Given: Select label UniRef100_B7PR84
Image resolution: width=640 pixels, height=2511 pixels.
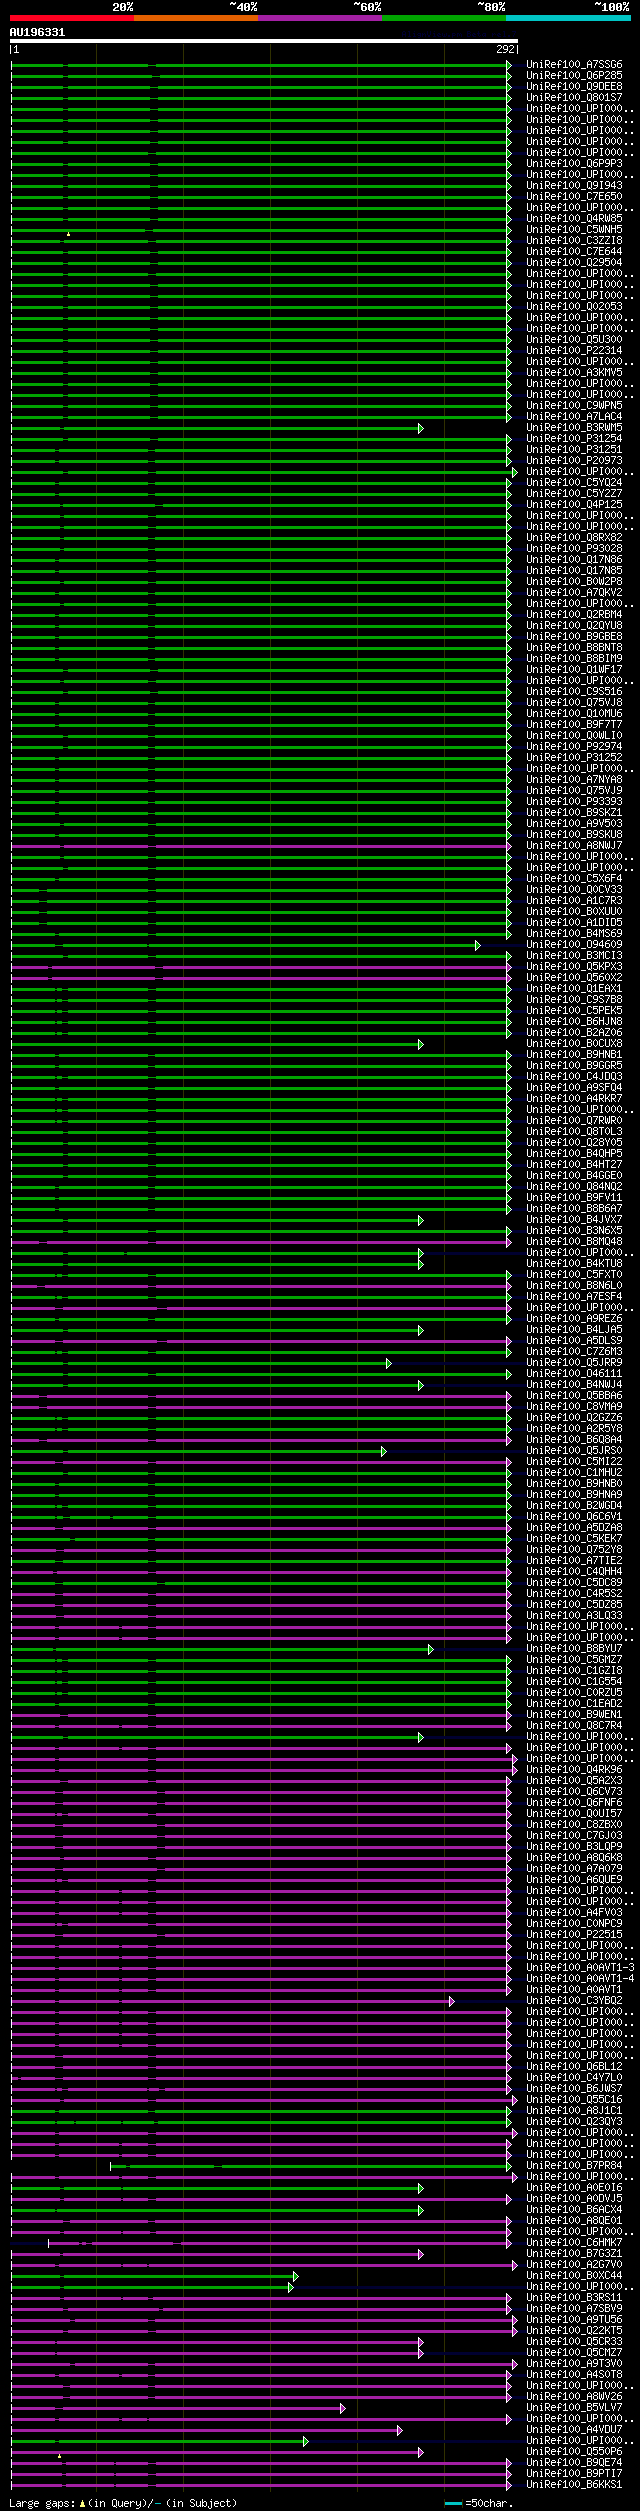Looking at the screenshot, I should tap(574, 2166).
